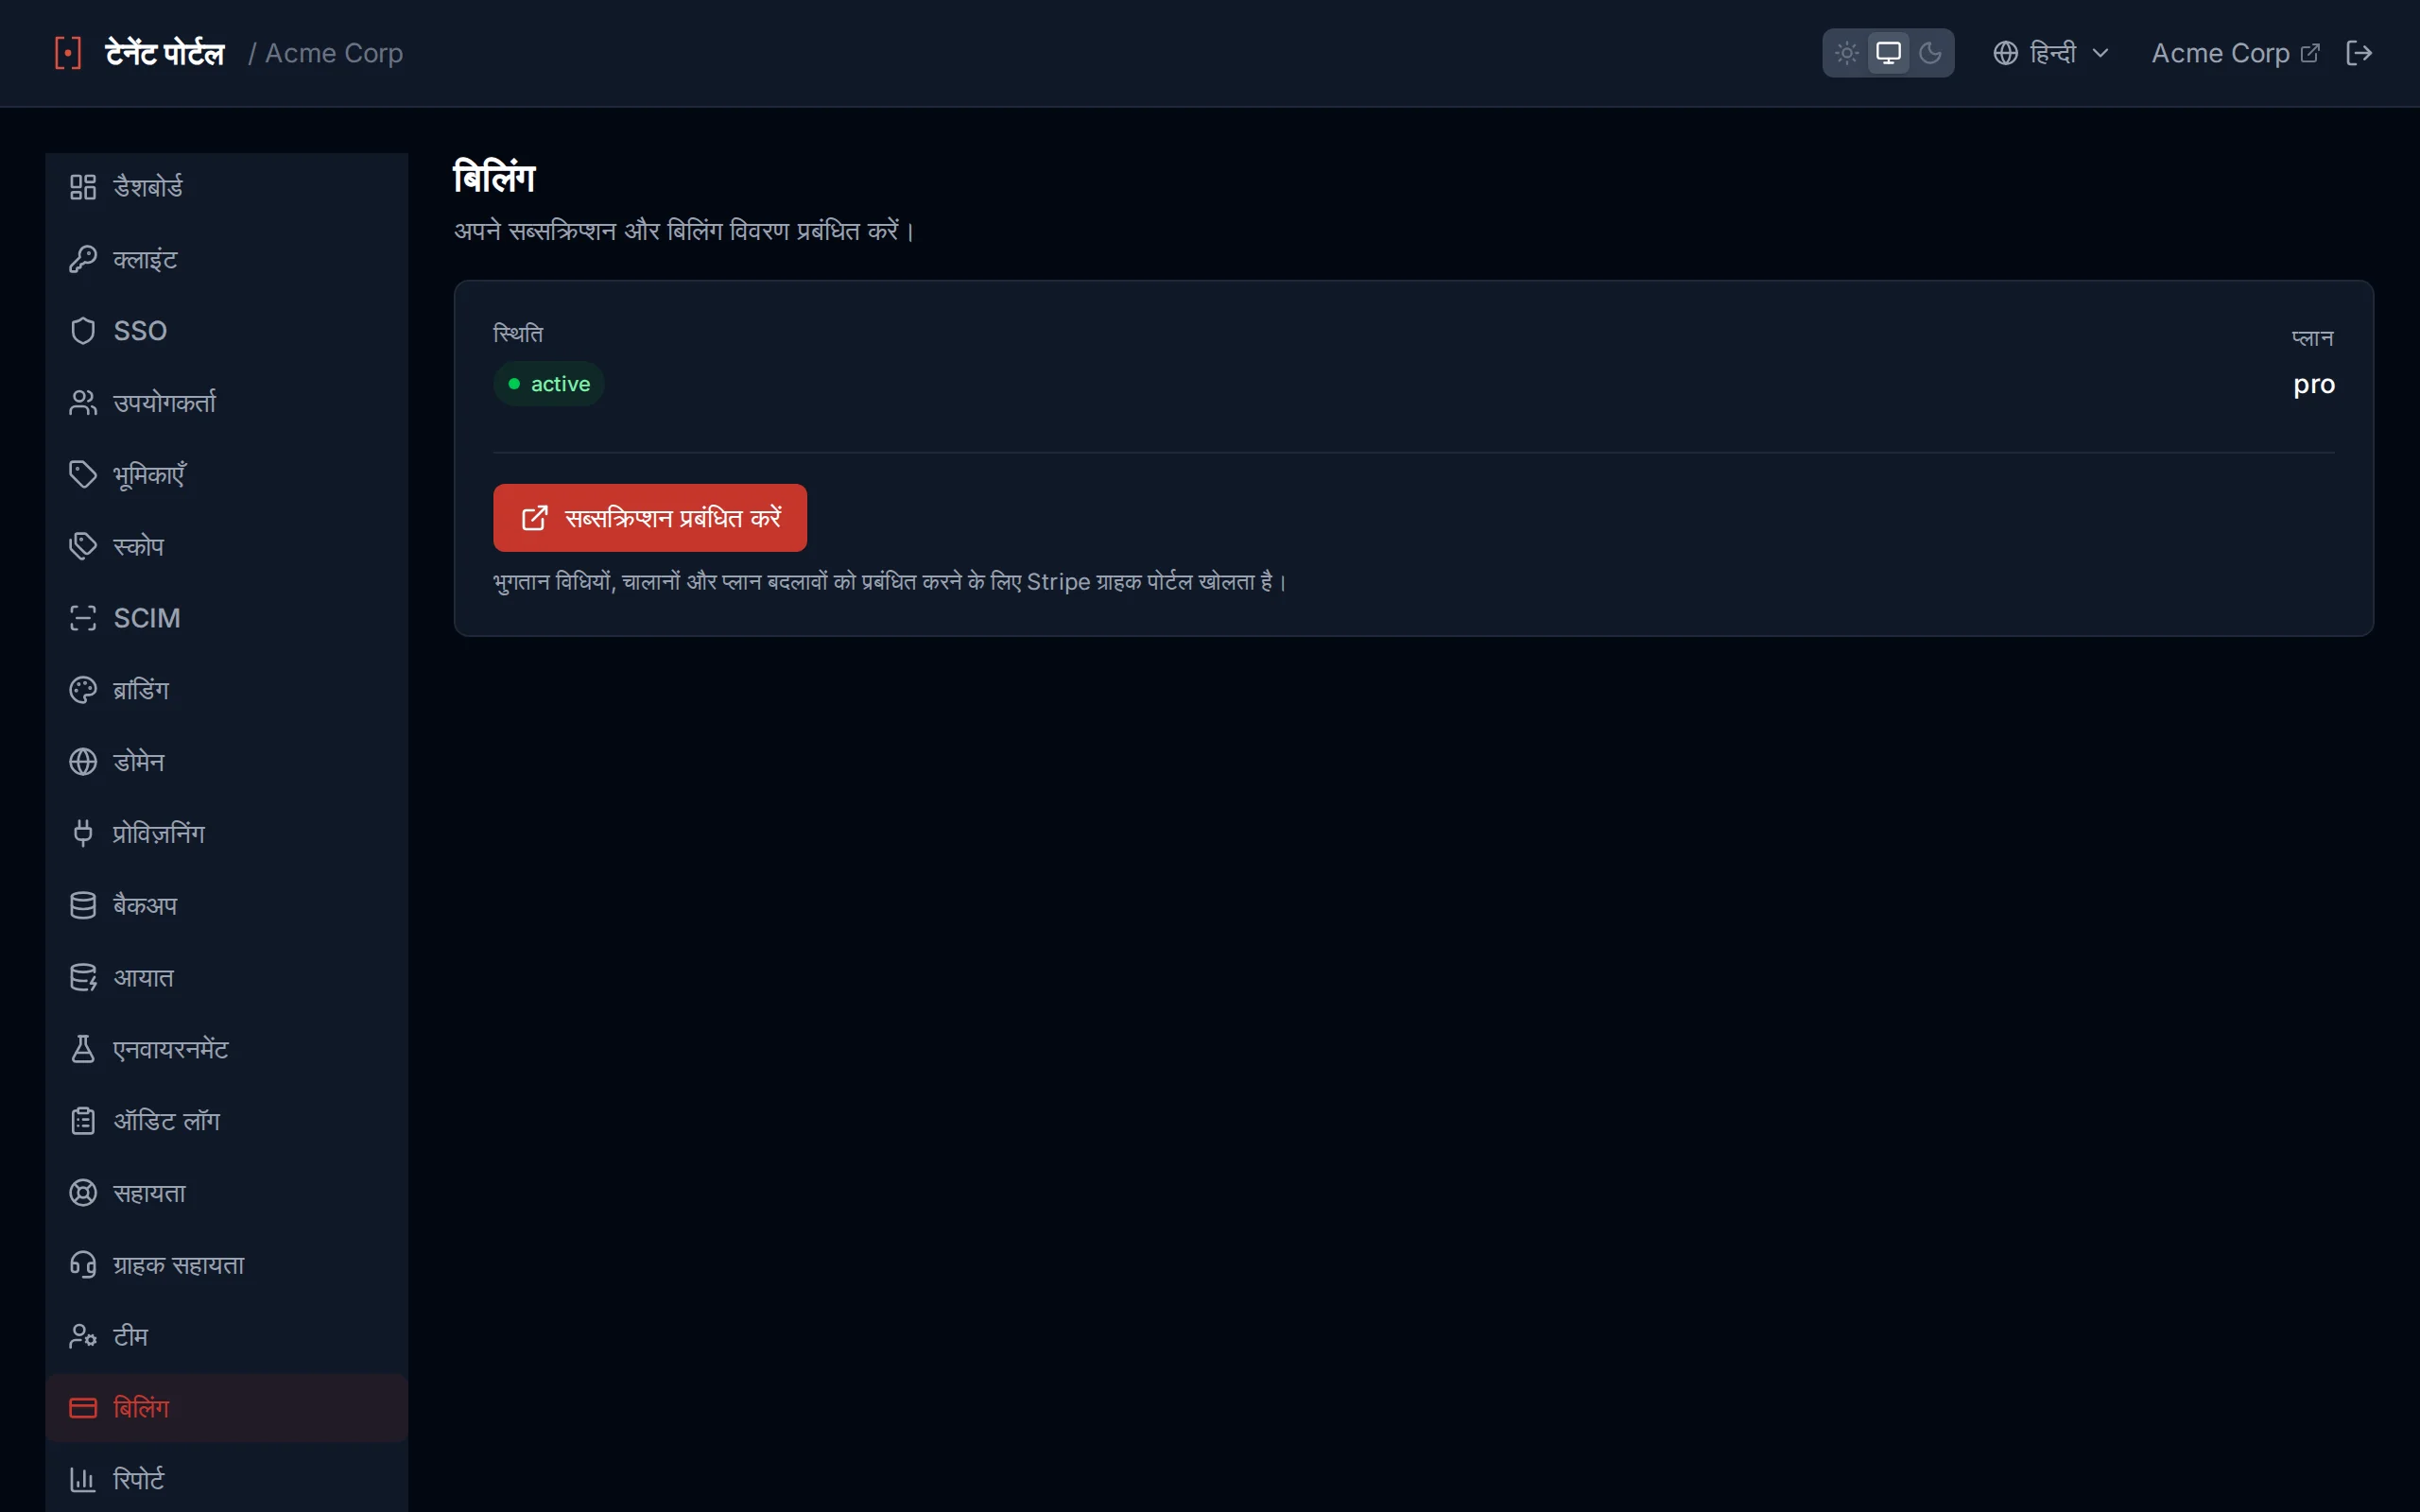2420x1512 pixels.
Task: Open the प्रोविज़निंग sidebar link
Action: point(227,833)
